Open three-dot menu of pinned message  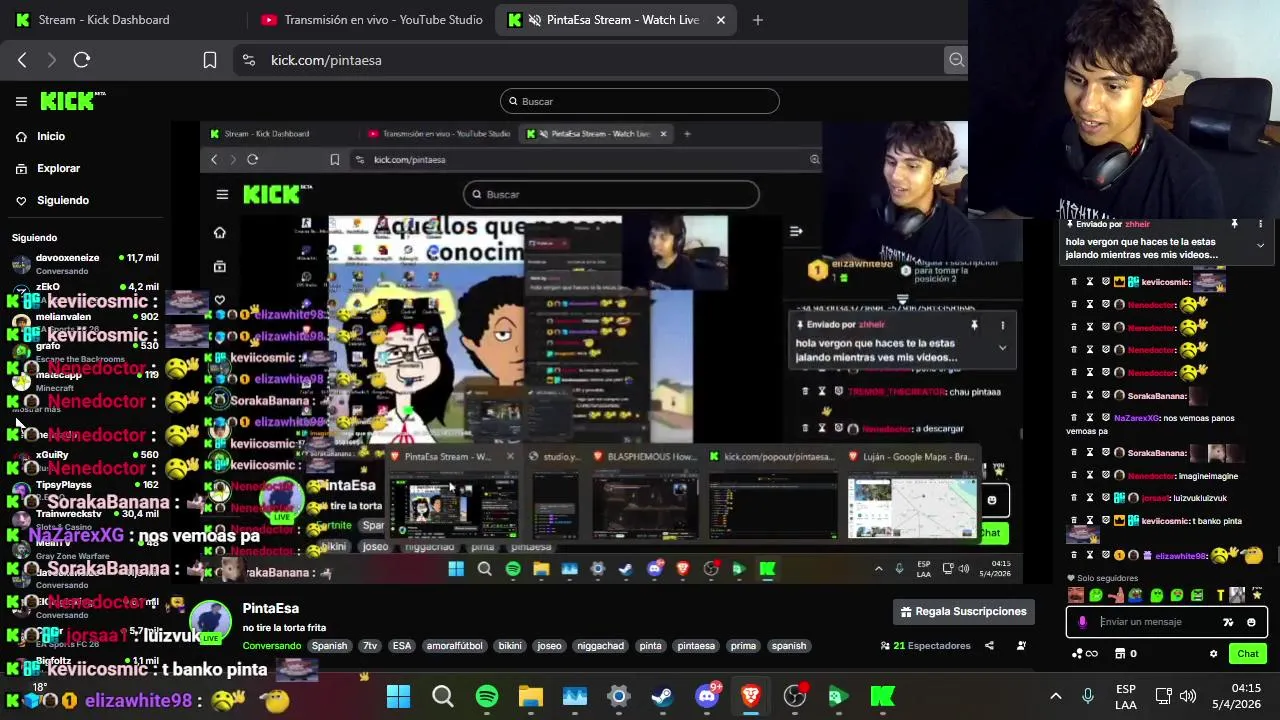tap(1260, 224)
